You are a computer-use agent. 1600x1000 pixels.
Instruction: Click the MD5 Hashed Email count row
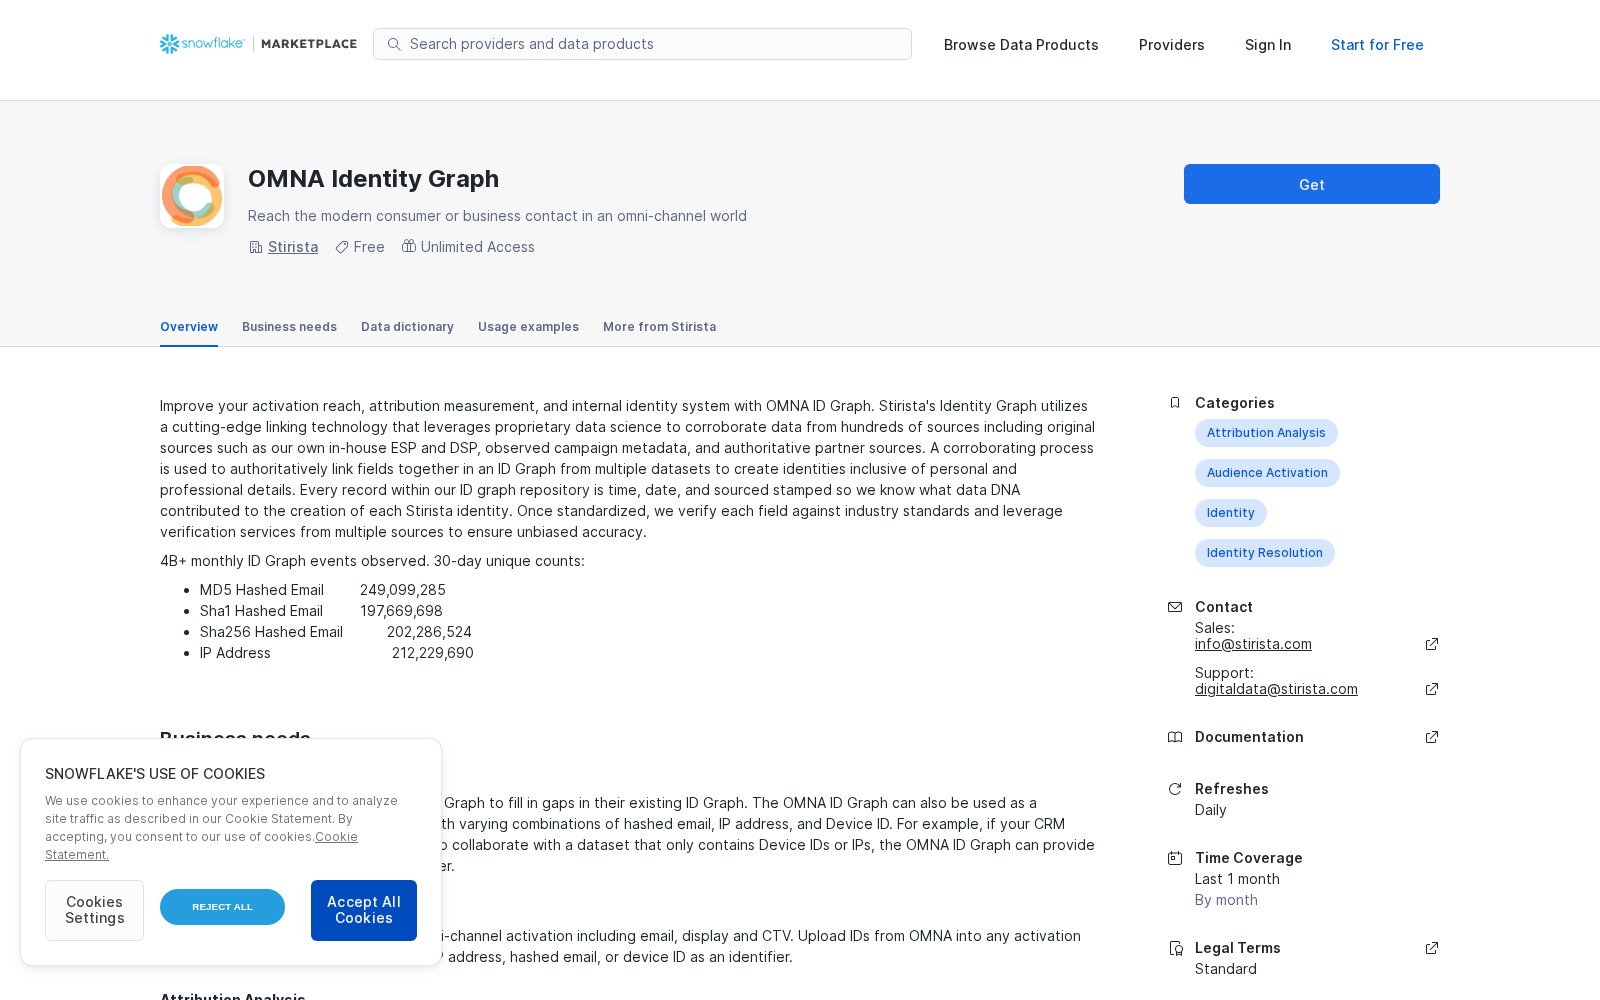click(x=323, y=590)
